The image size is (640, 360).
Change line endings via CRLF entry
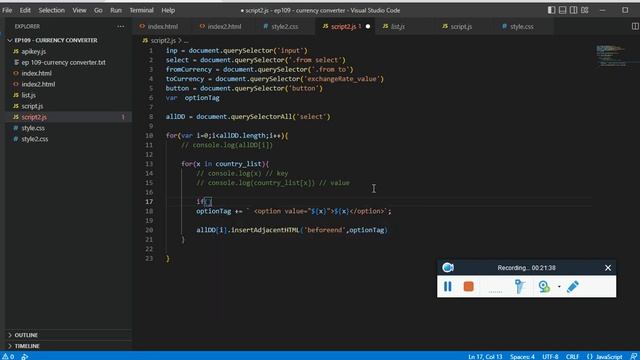coord(572,356)
